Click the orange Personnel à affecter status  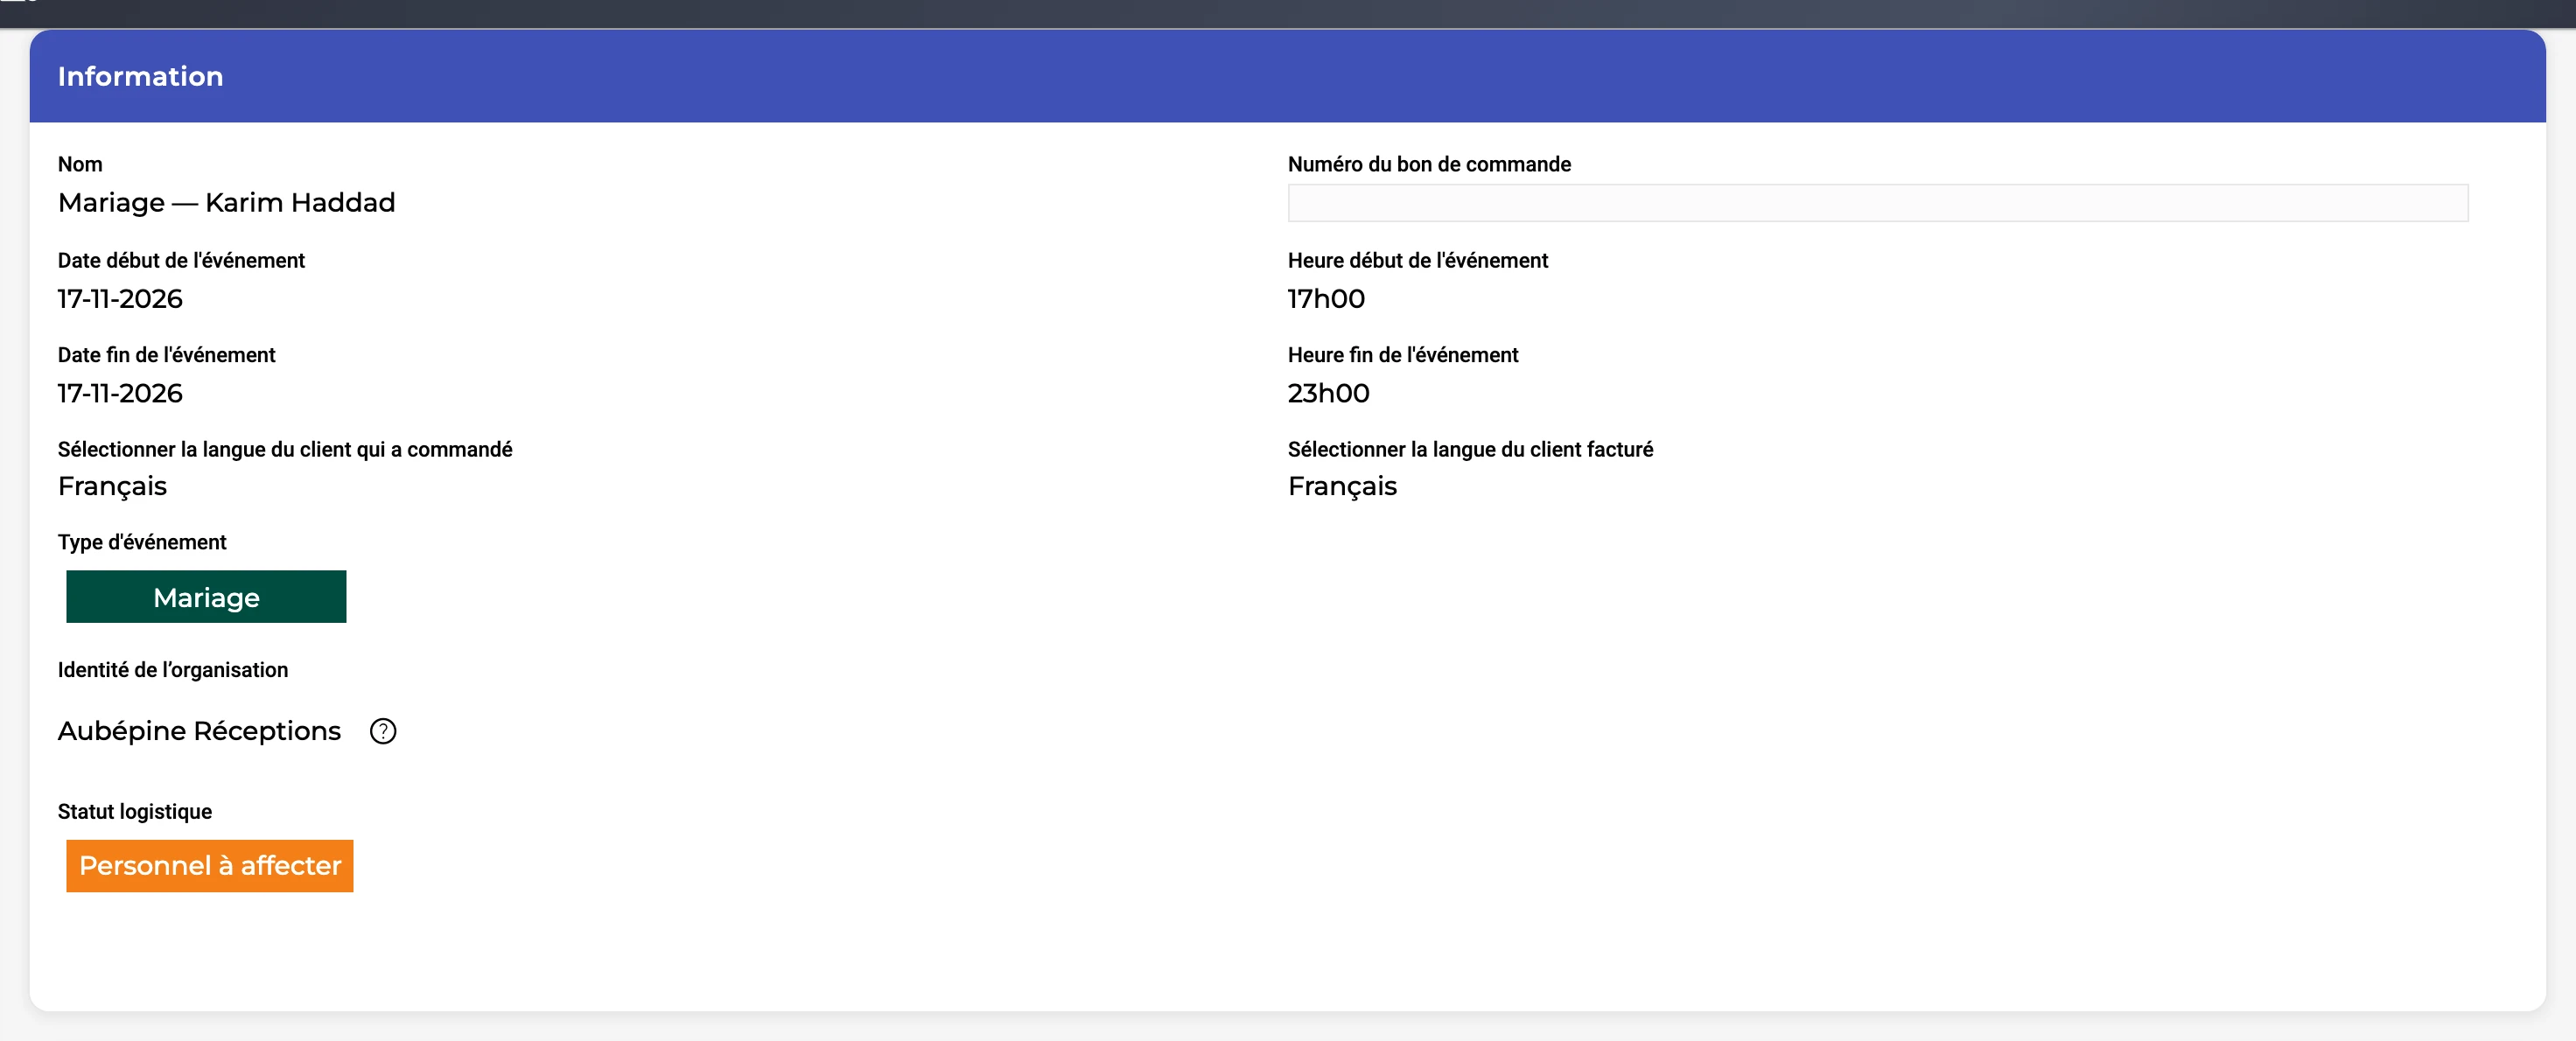pyautogui.click(x=210, y=866)
